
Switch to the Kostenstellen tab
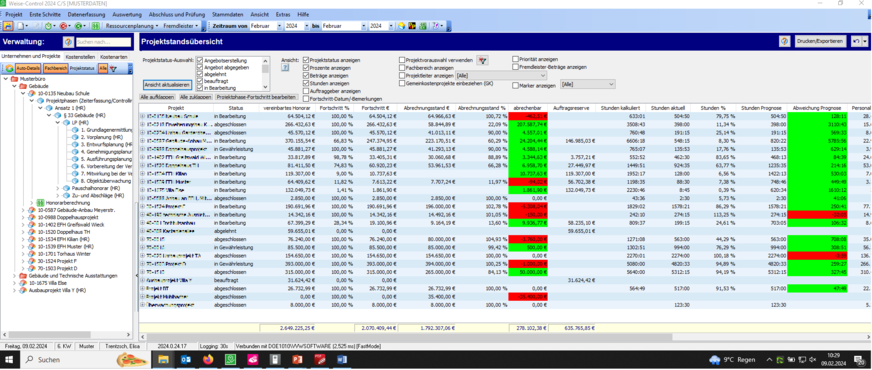tap(81, 57)
